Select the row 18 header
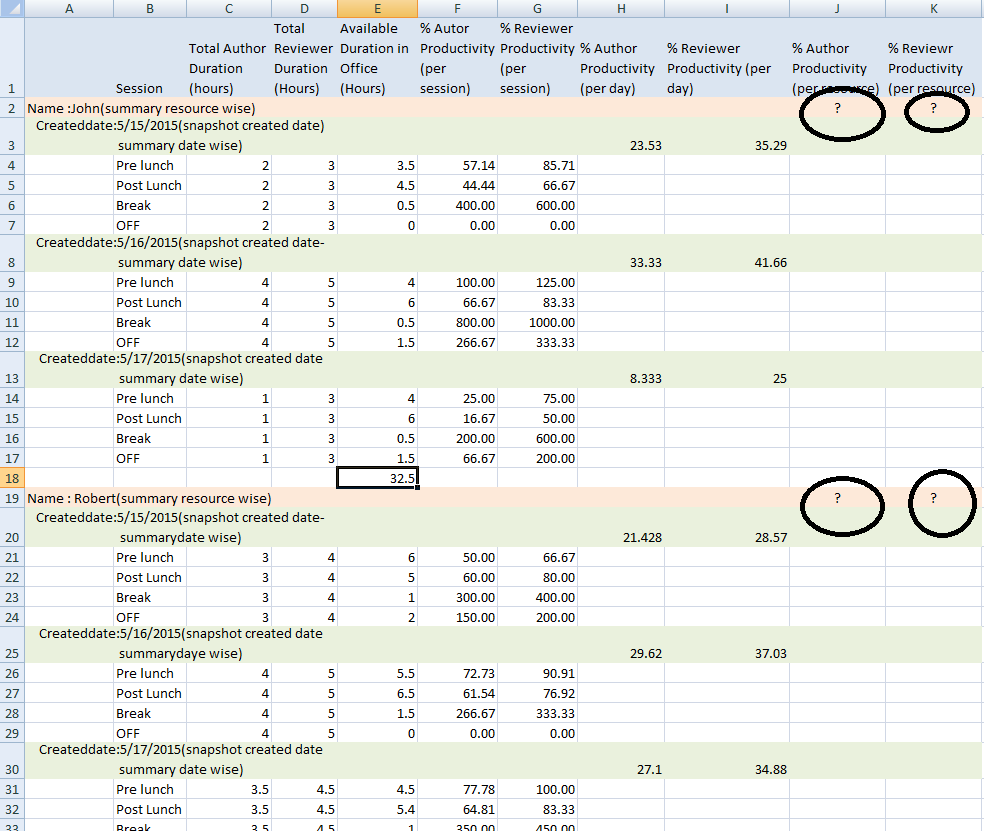Image resolution: width=984 pixels, height=831 pixels. point(12,478)
